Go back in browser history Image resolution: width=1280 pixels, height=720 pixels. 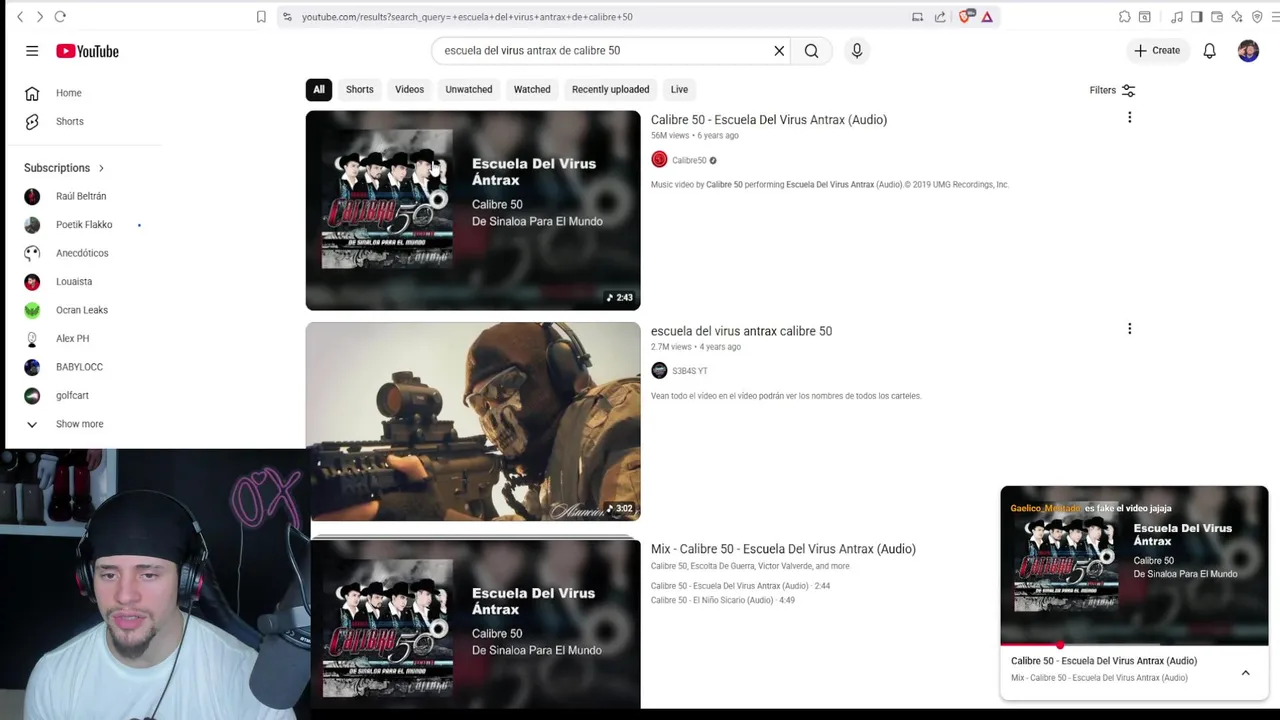(20, 17)
